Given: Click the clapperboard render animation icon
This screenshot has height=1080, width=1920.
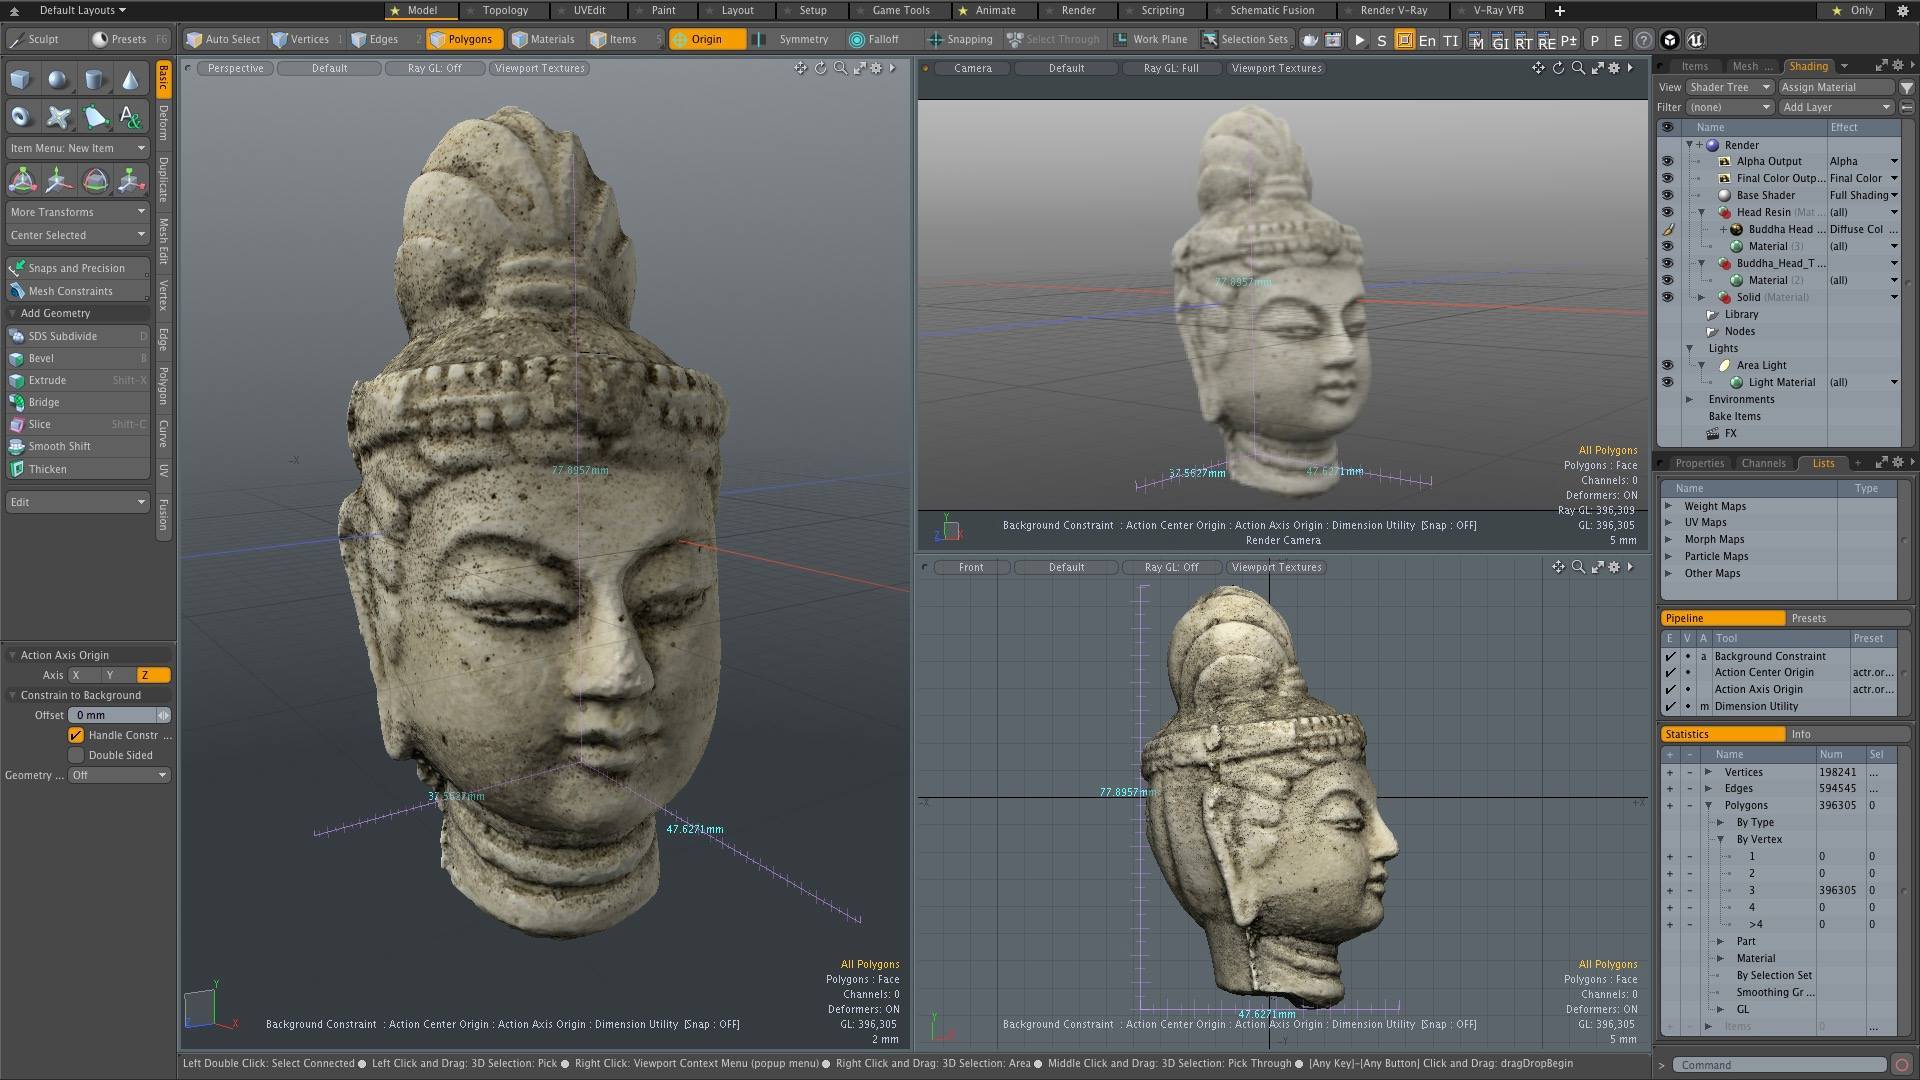Looking at the screenshot, I should [x=1333, y=40].
